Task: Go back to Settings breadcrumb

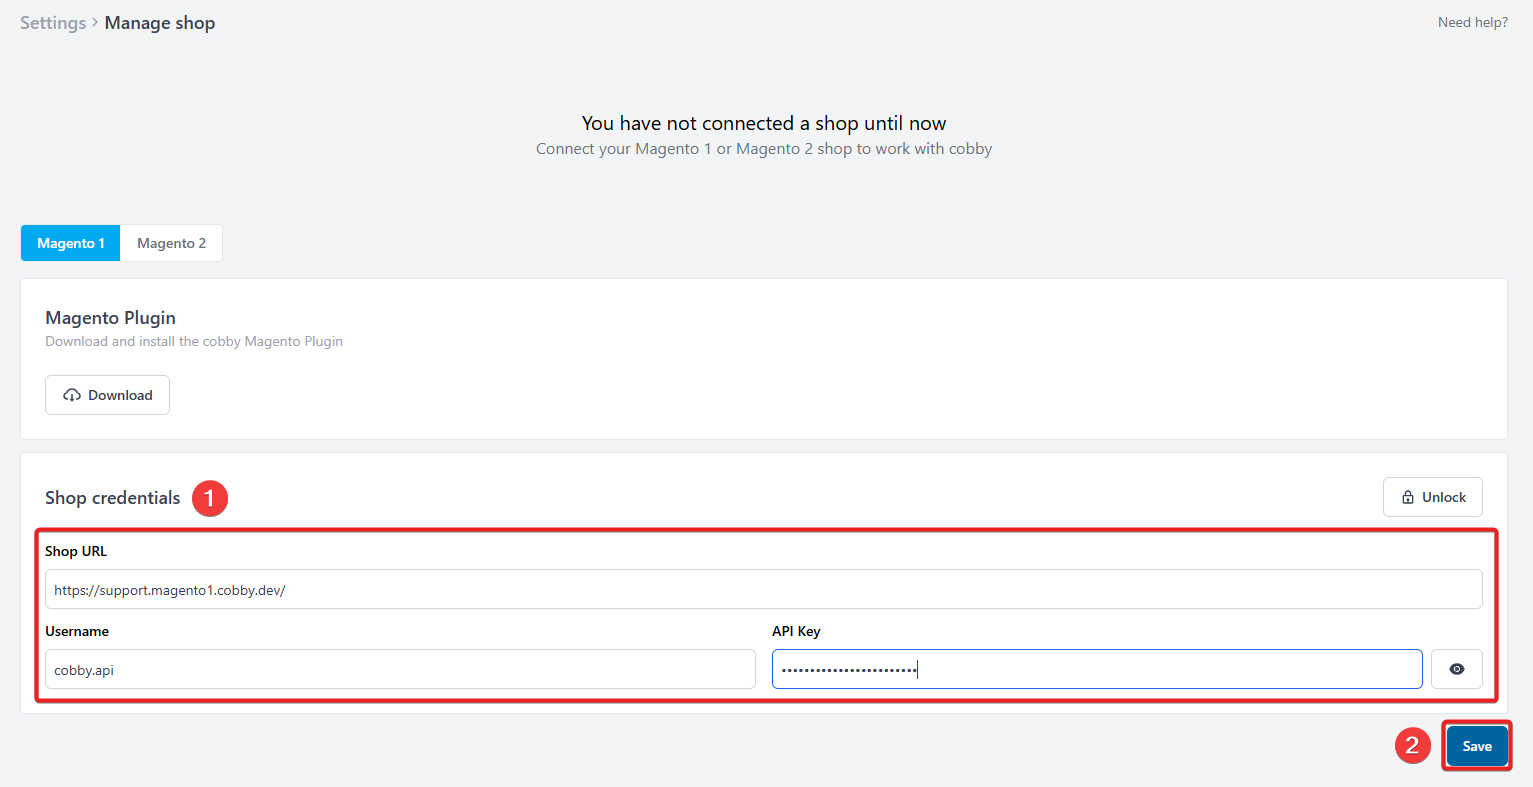Action: [53, 22]
